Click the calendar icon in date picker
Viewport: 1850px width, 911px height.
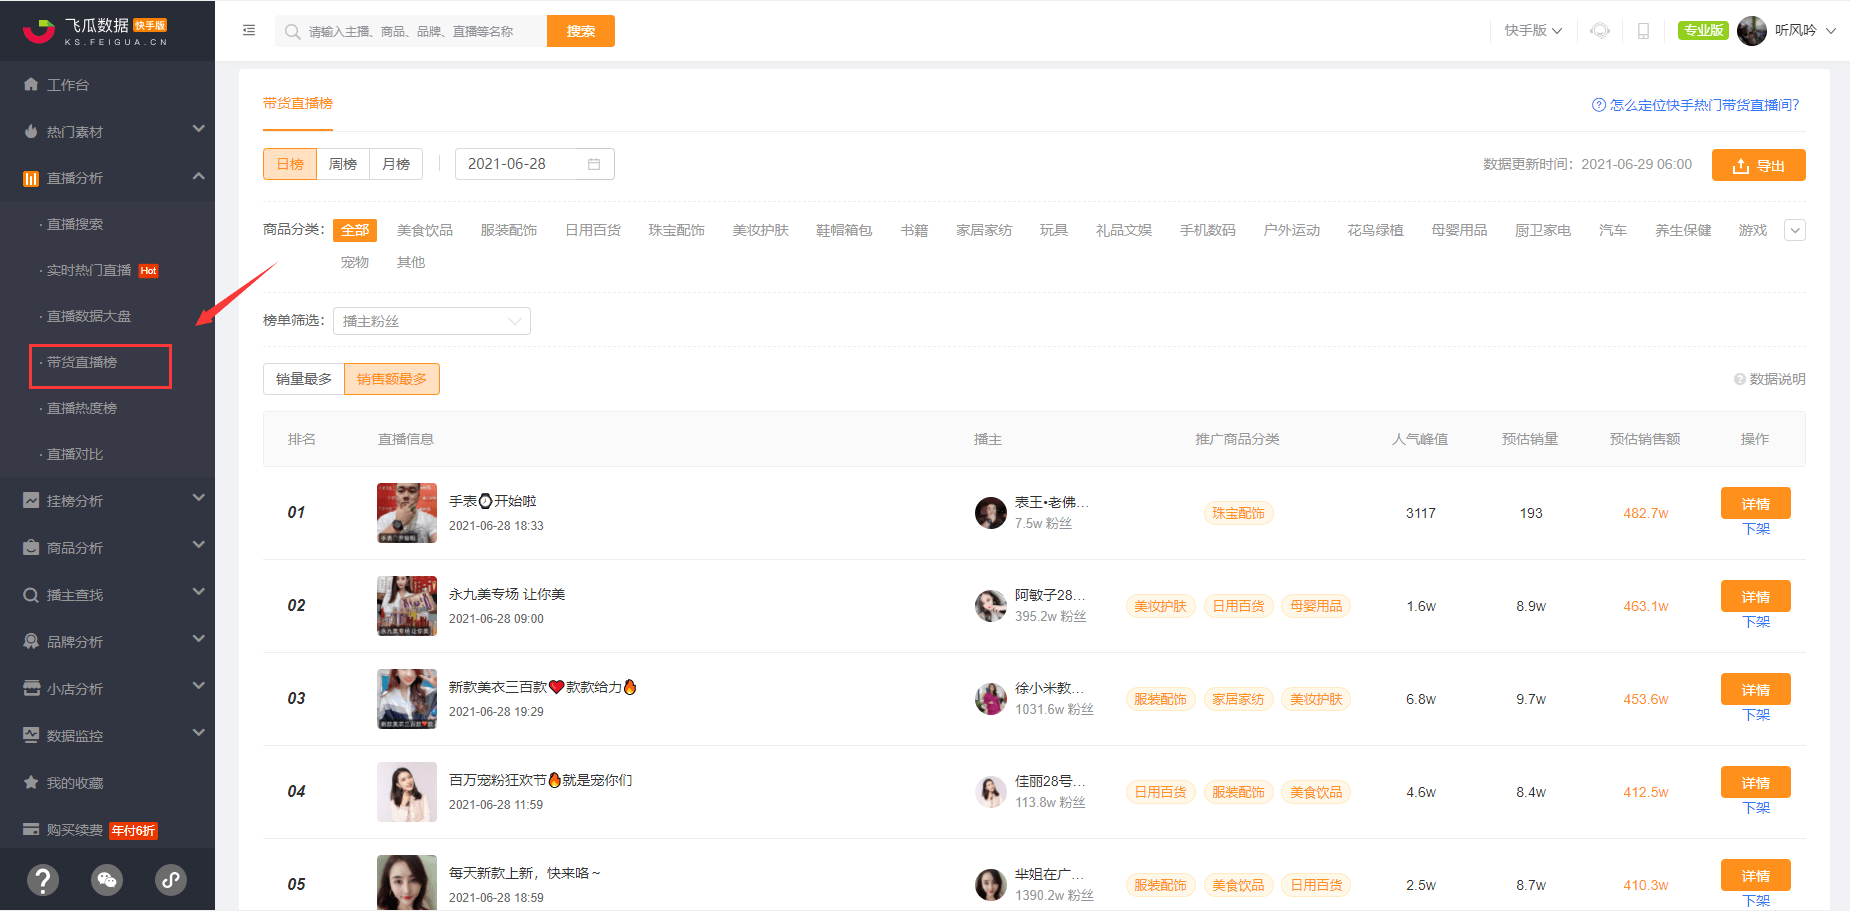[594, 164]
